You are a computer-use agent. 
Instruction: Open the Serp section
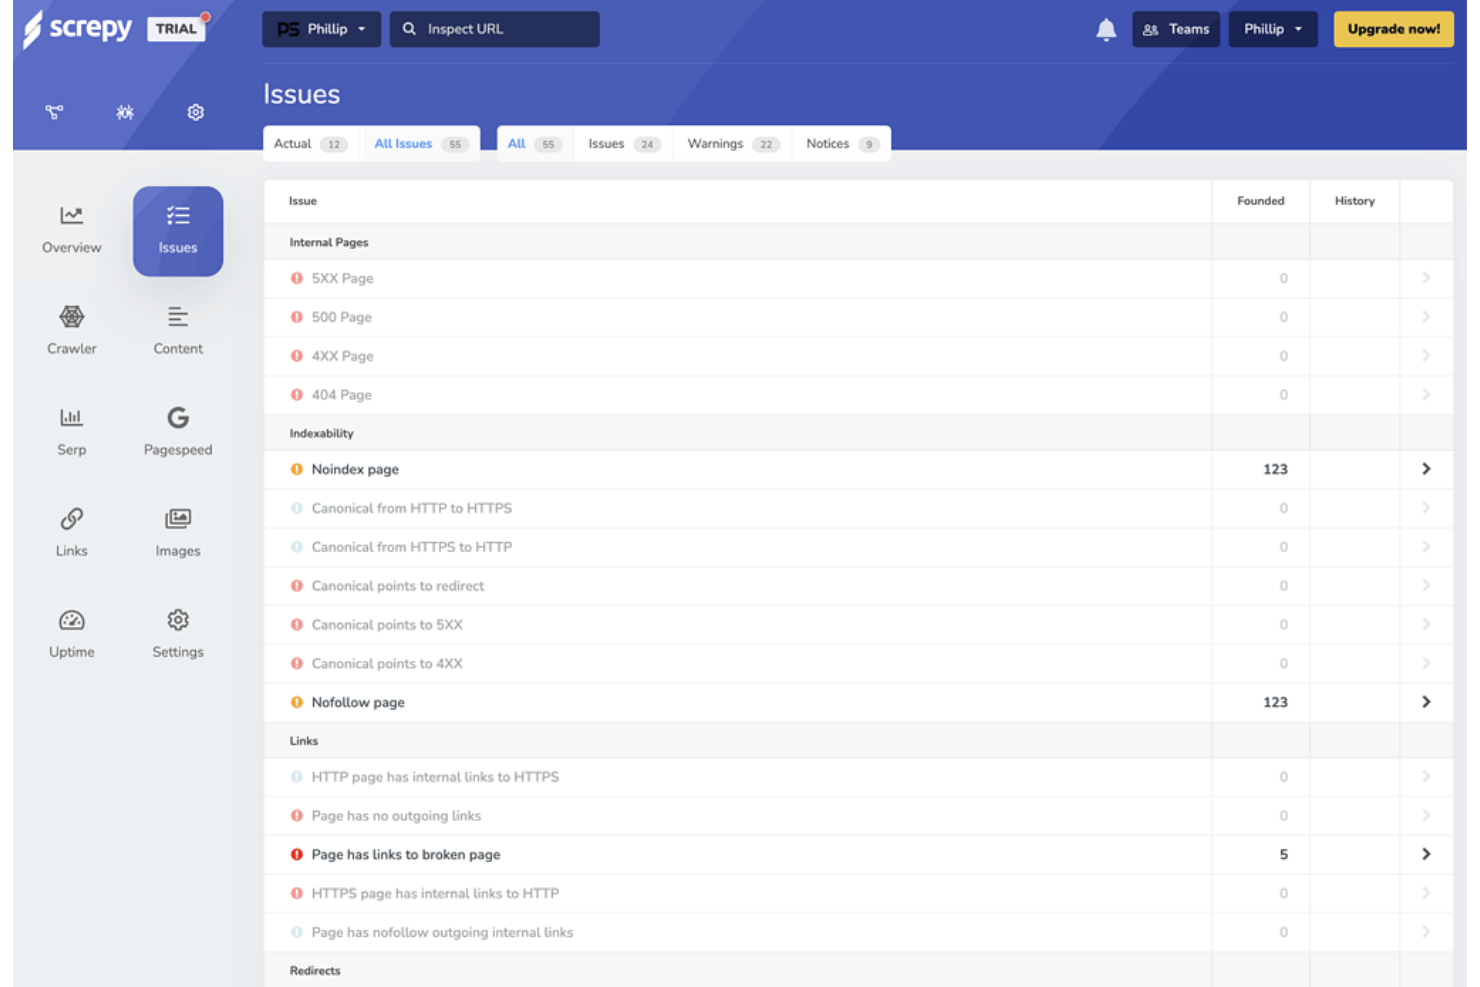[71, 432]
